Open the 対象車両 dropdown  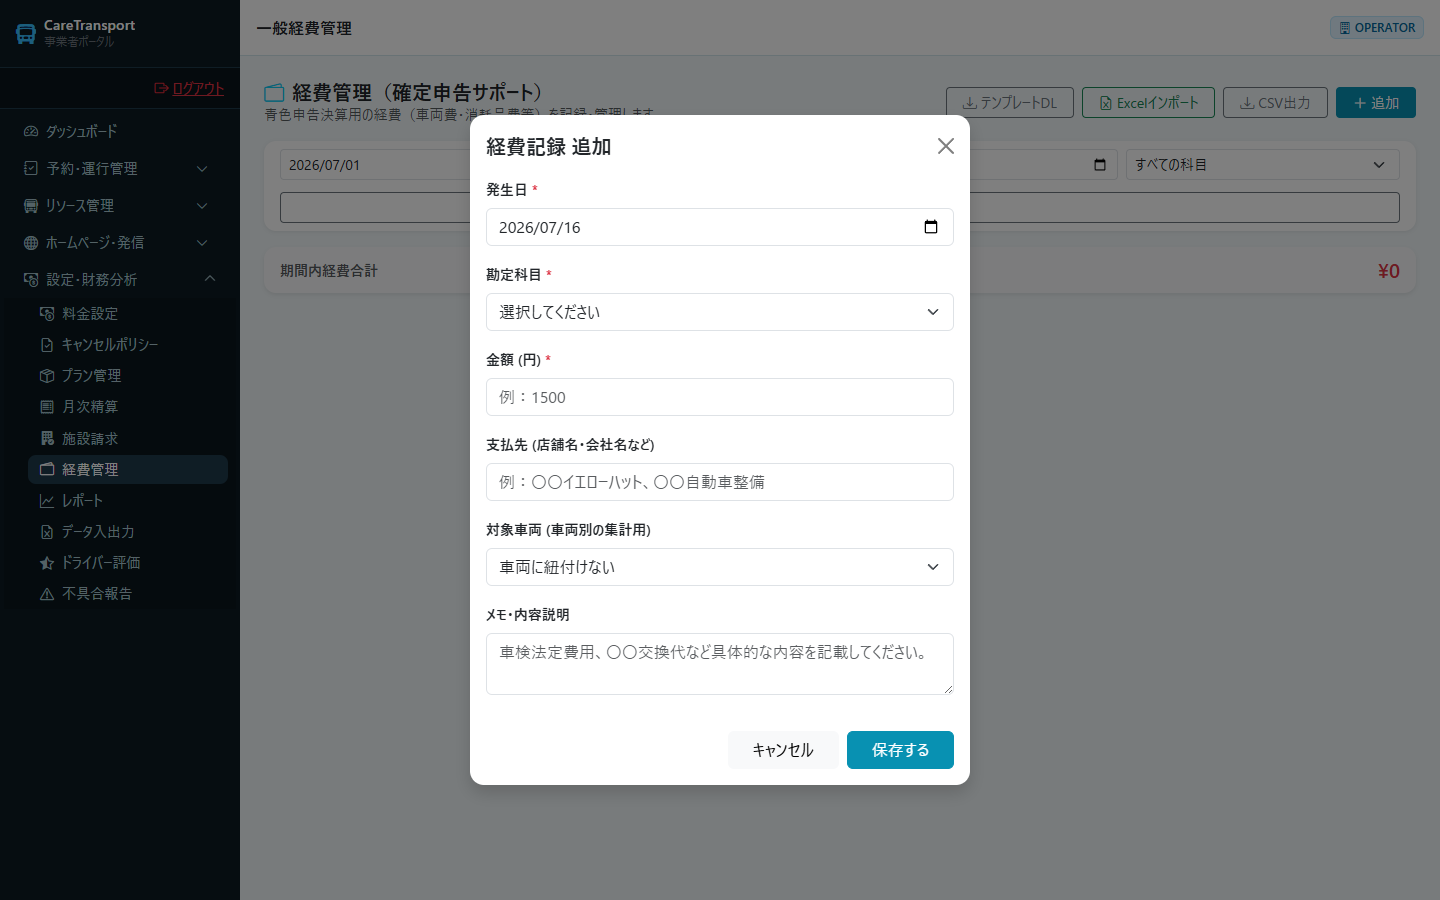[720, 567]
